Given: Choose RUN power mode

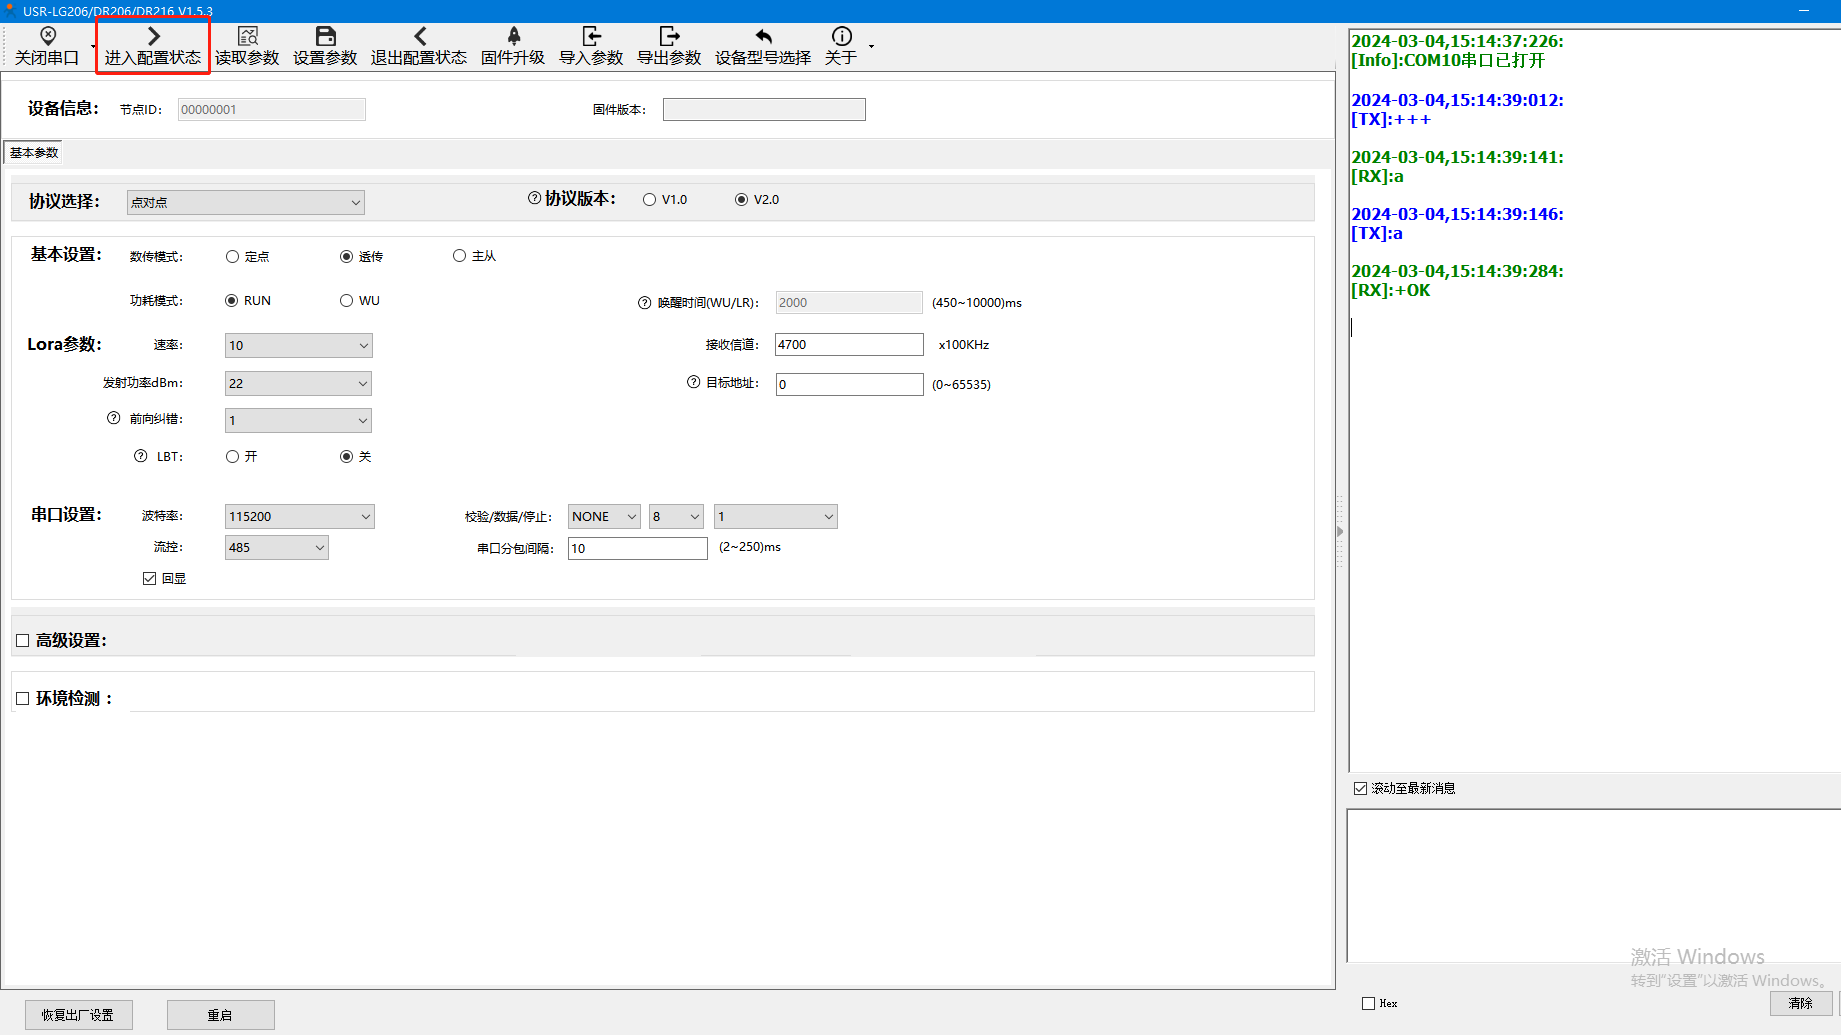Looking at the screenshot, I should point(232,301).
